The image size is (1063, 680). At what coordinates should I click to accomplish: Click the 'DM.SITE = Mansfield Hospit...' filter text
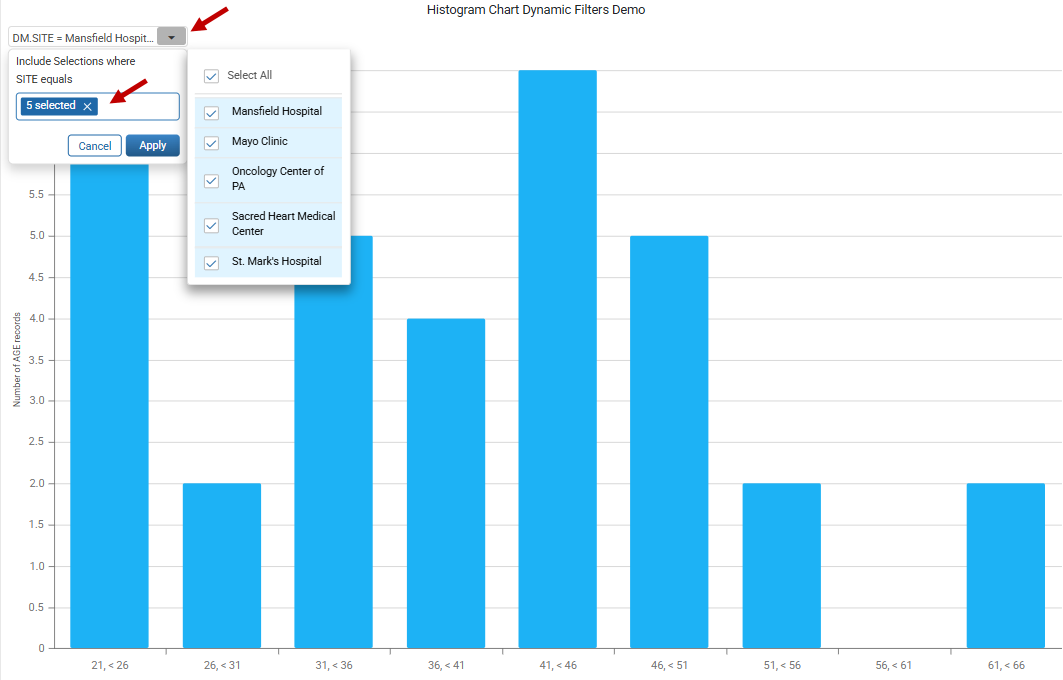click(83, 38)
